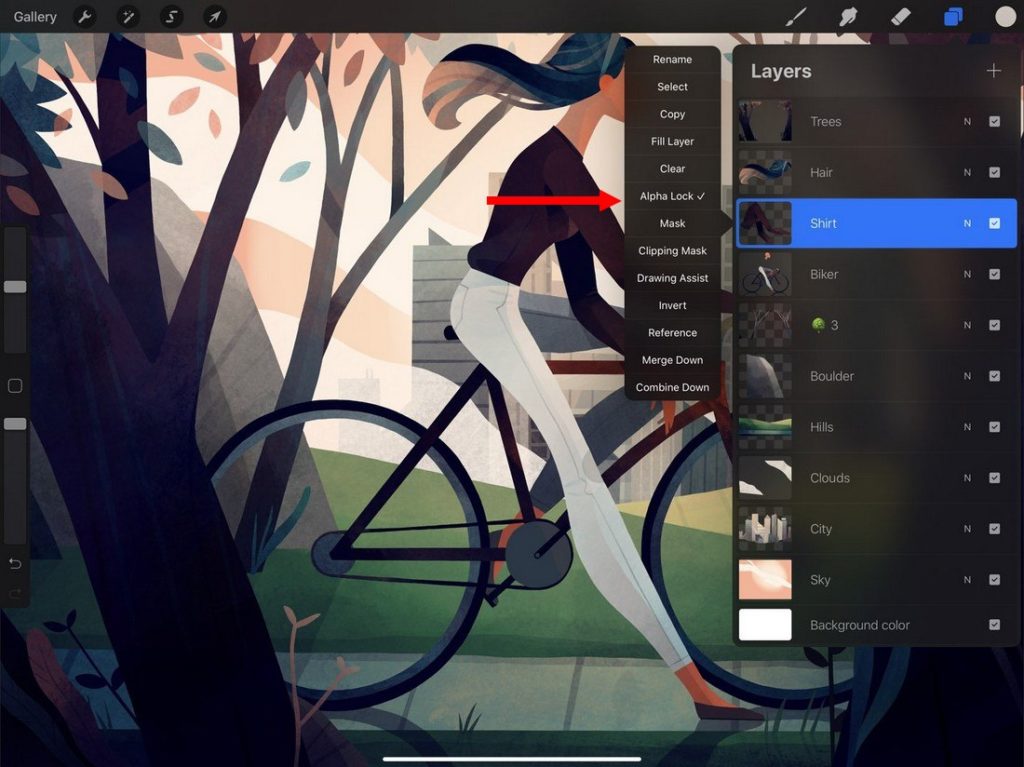
Task: Open the color picker circle
Action: pos(1004,16)
